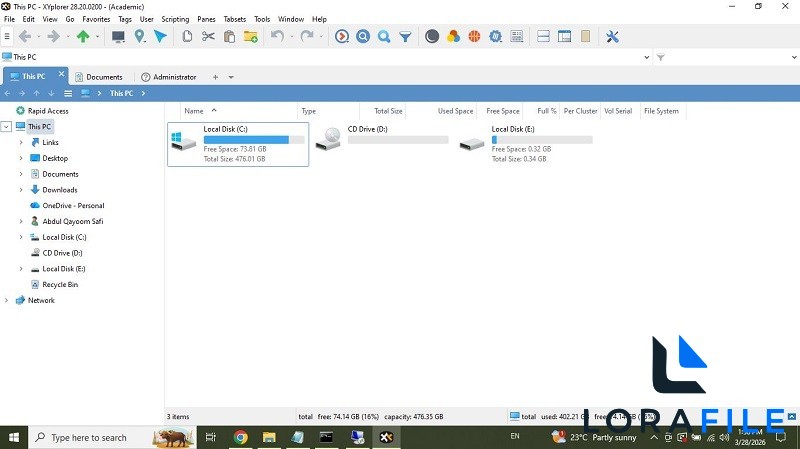
Task: Open the Tools menu
Action: click(x=262, y=19)
